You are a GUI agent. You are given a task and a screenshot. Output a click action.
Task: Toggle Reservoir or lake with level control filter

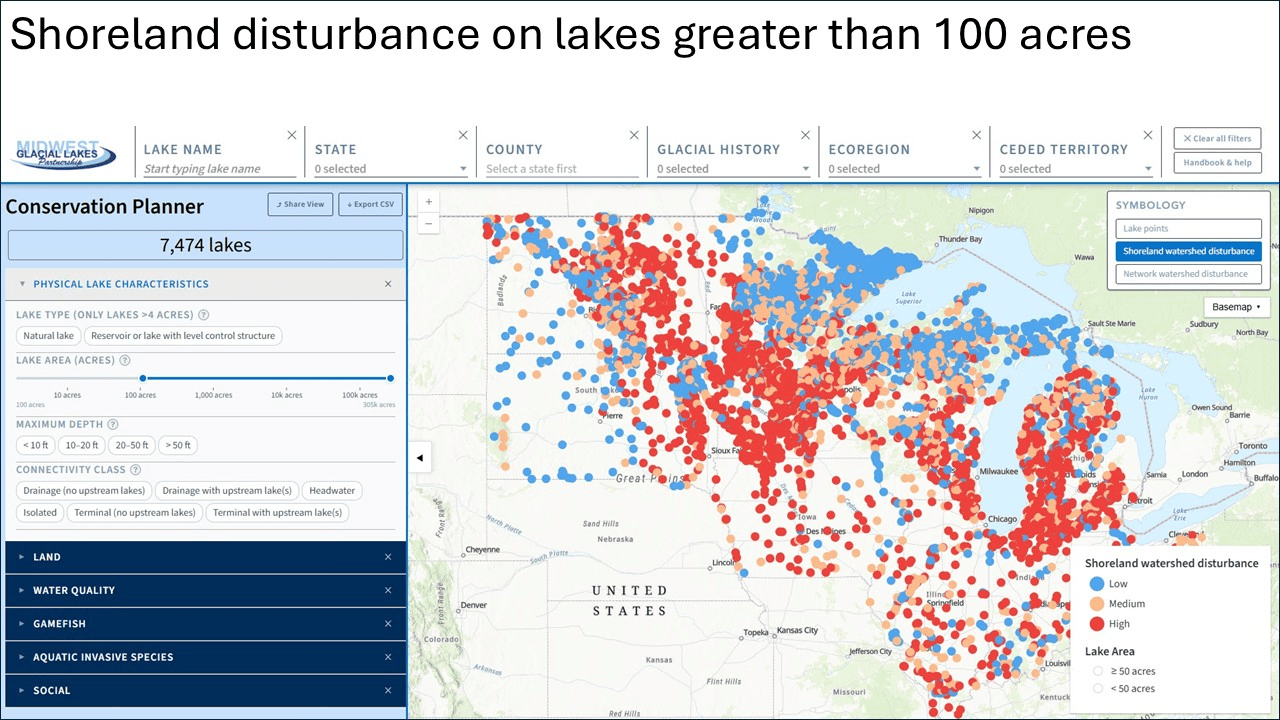tap(183, 336)
